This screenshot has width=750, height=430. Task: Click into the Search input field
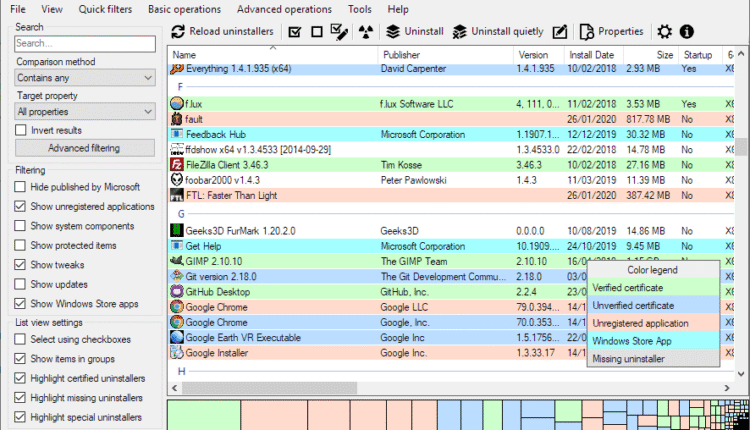click(x=85, y=44)
